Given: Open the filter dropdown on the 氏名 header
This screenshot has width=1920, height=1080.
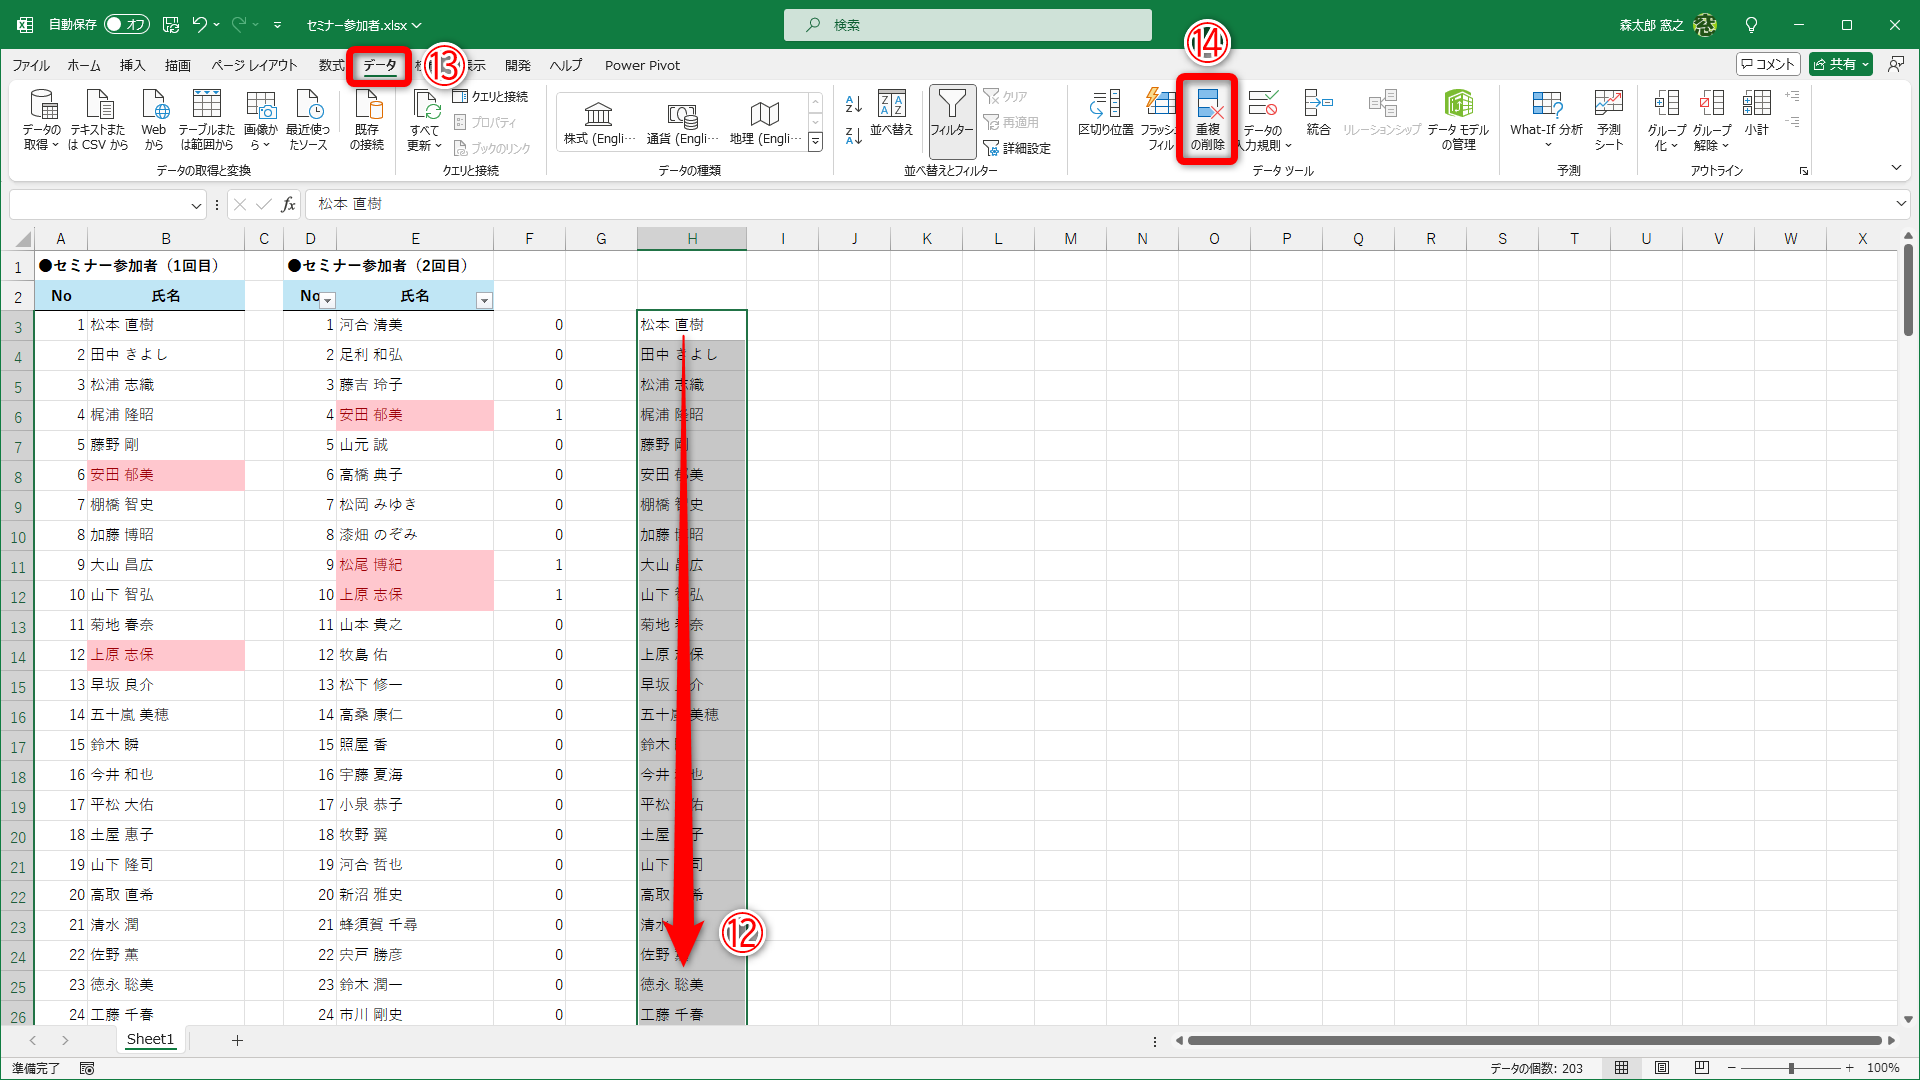Looking at the screenshot, I should tap(484, 300).
